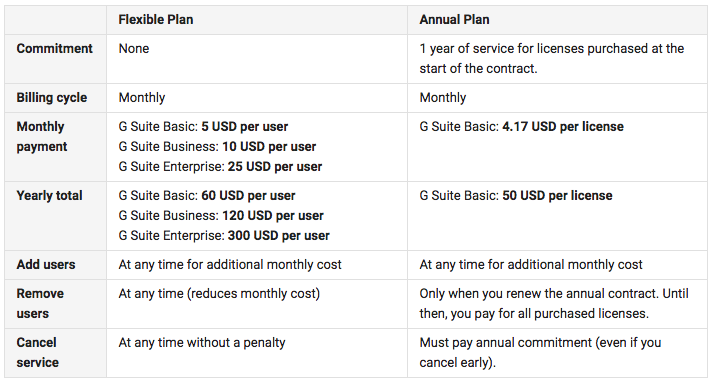The height and width of the screenshot is (388, 717).
Task: Click G Suite Business 120 USD per user
Action: point(221,216)
